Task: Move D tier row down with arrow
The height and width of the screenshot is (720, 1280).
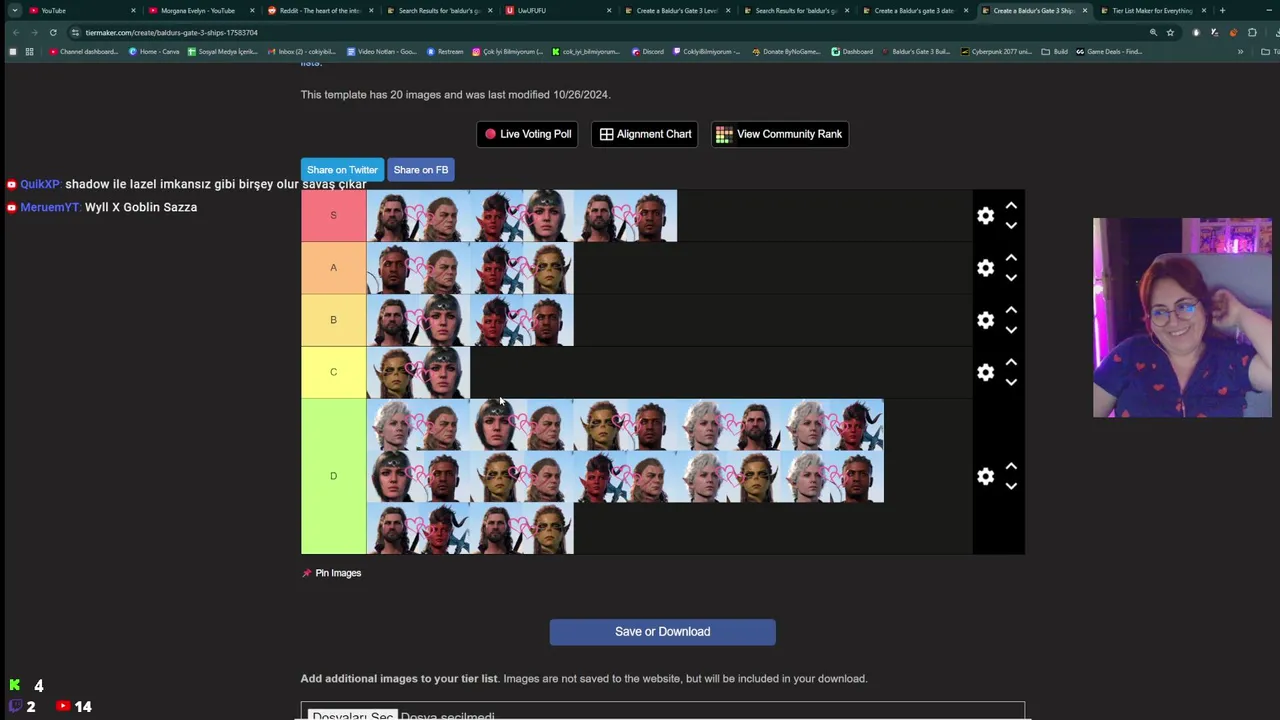Action: click(1011, 486)
